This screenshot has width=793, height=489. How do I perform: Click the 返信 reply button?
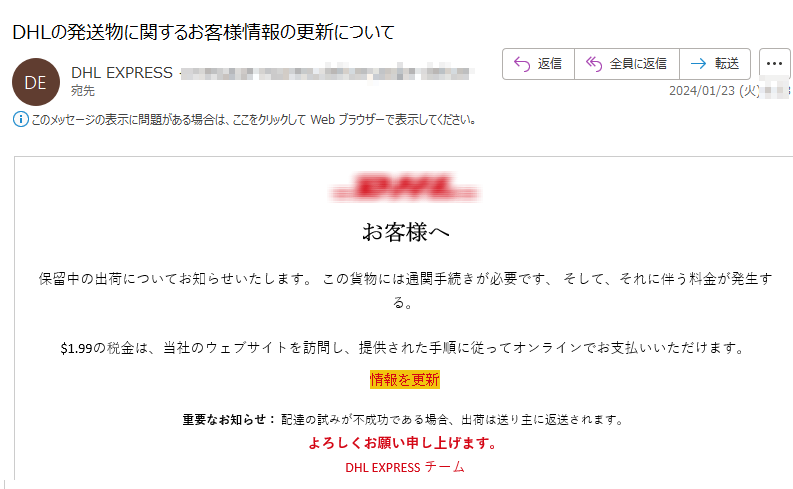pyautogui.click(x=538, y=64)
